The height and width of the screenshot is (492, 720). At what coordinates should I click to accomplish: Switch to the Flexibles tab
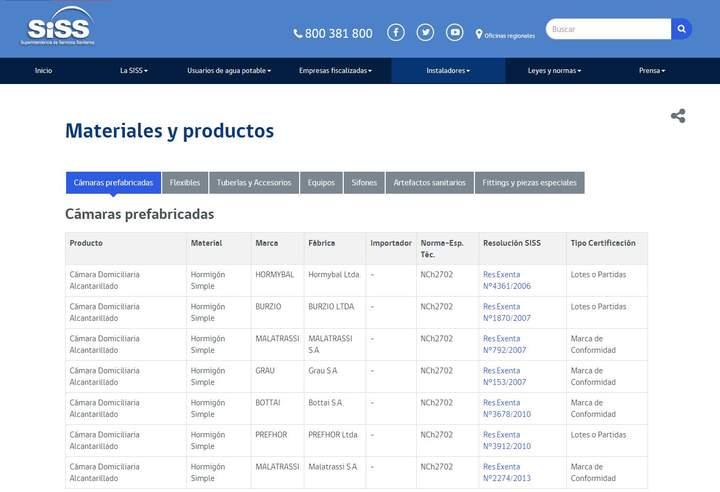(185, 183)
